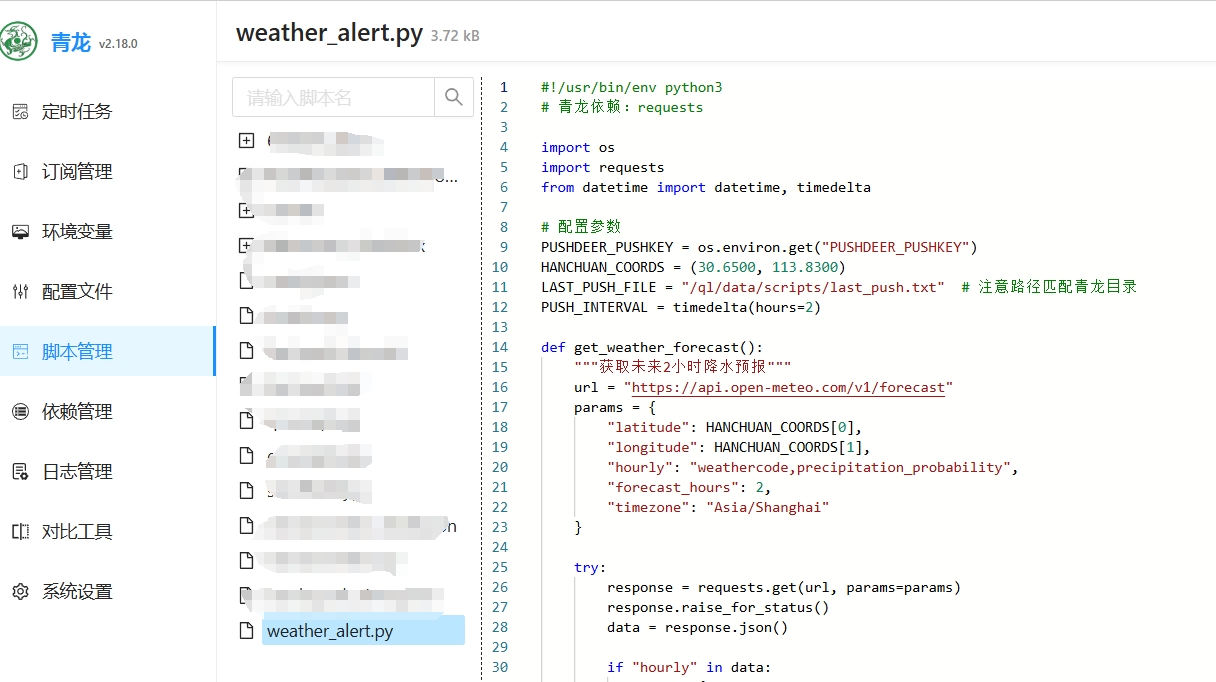Click the 日志管理 sidebar icon
Viewport: 1216px width, 682px height.
20,472
